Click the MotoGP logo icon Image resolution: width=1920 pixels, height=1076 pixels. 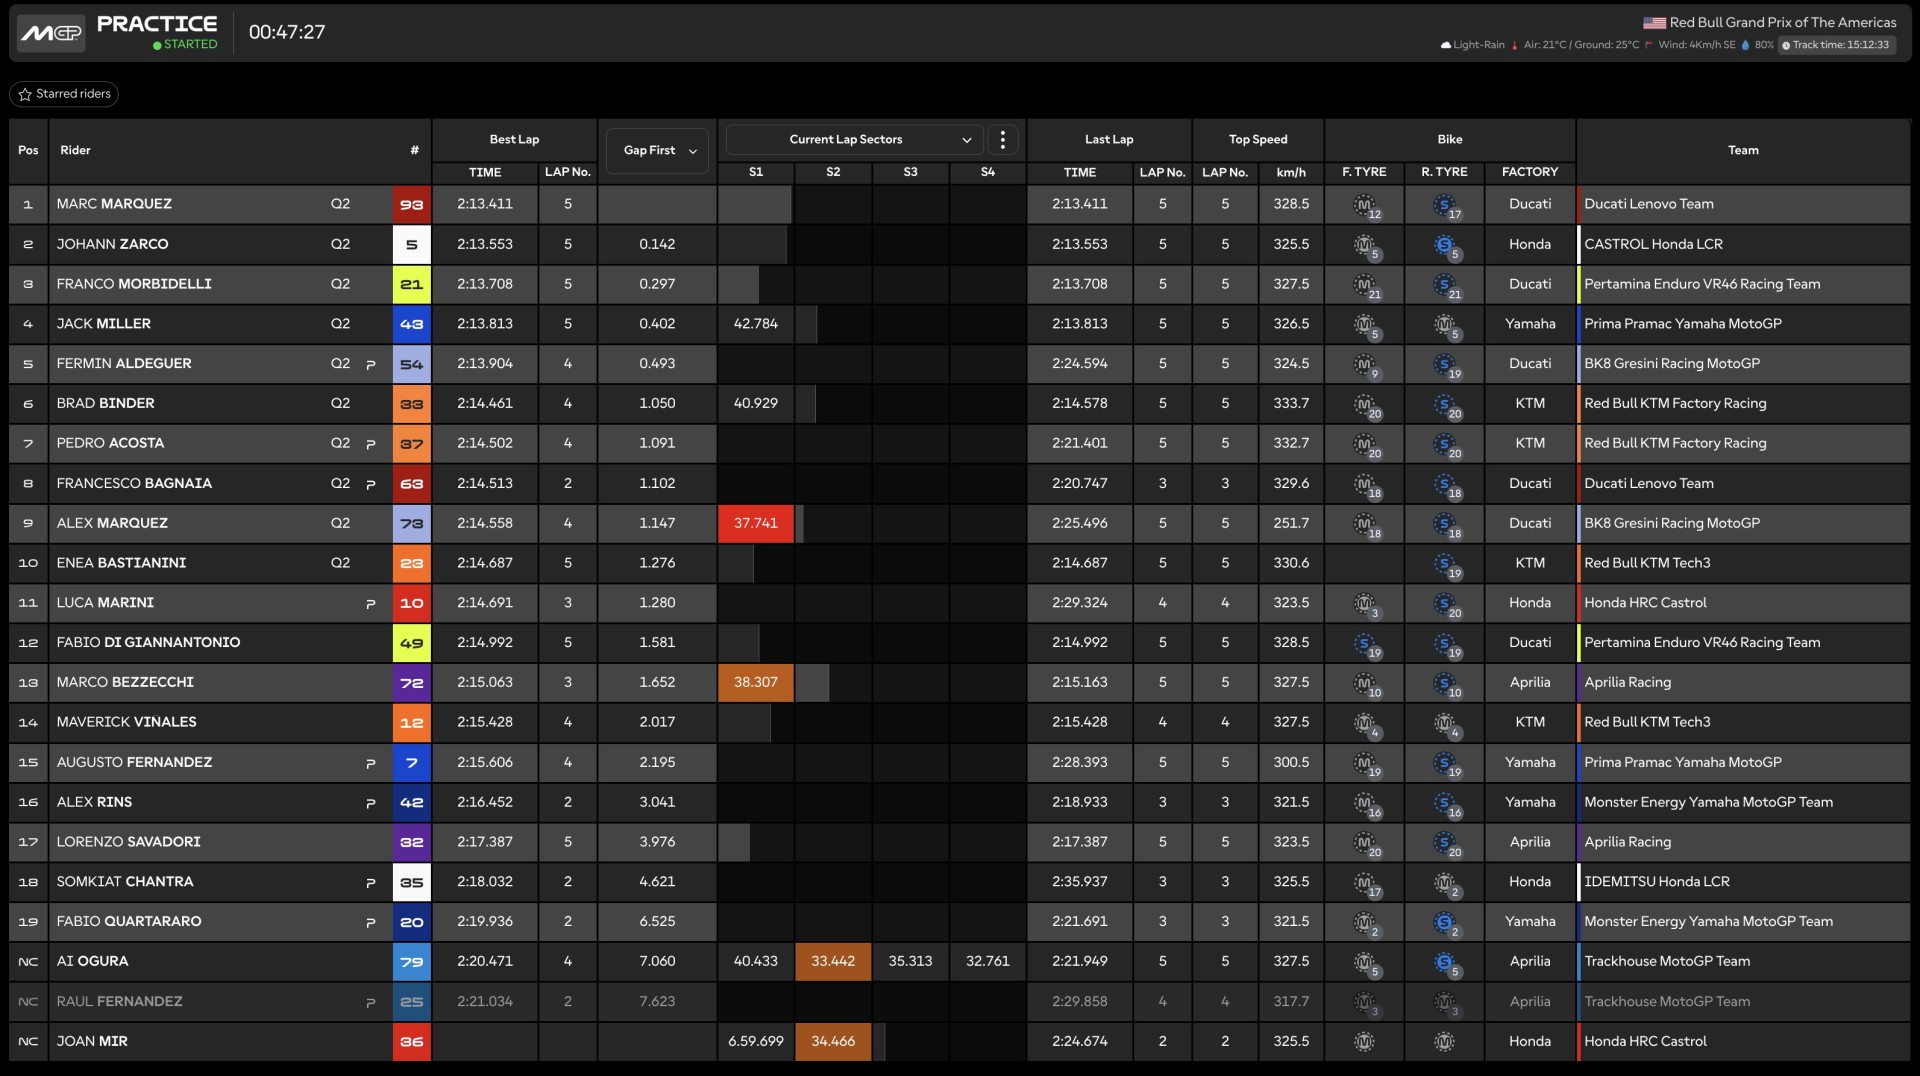[x=51, y=33]
